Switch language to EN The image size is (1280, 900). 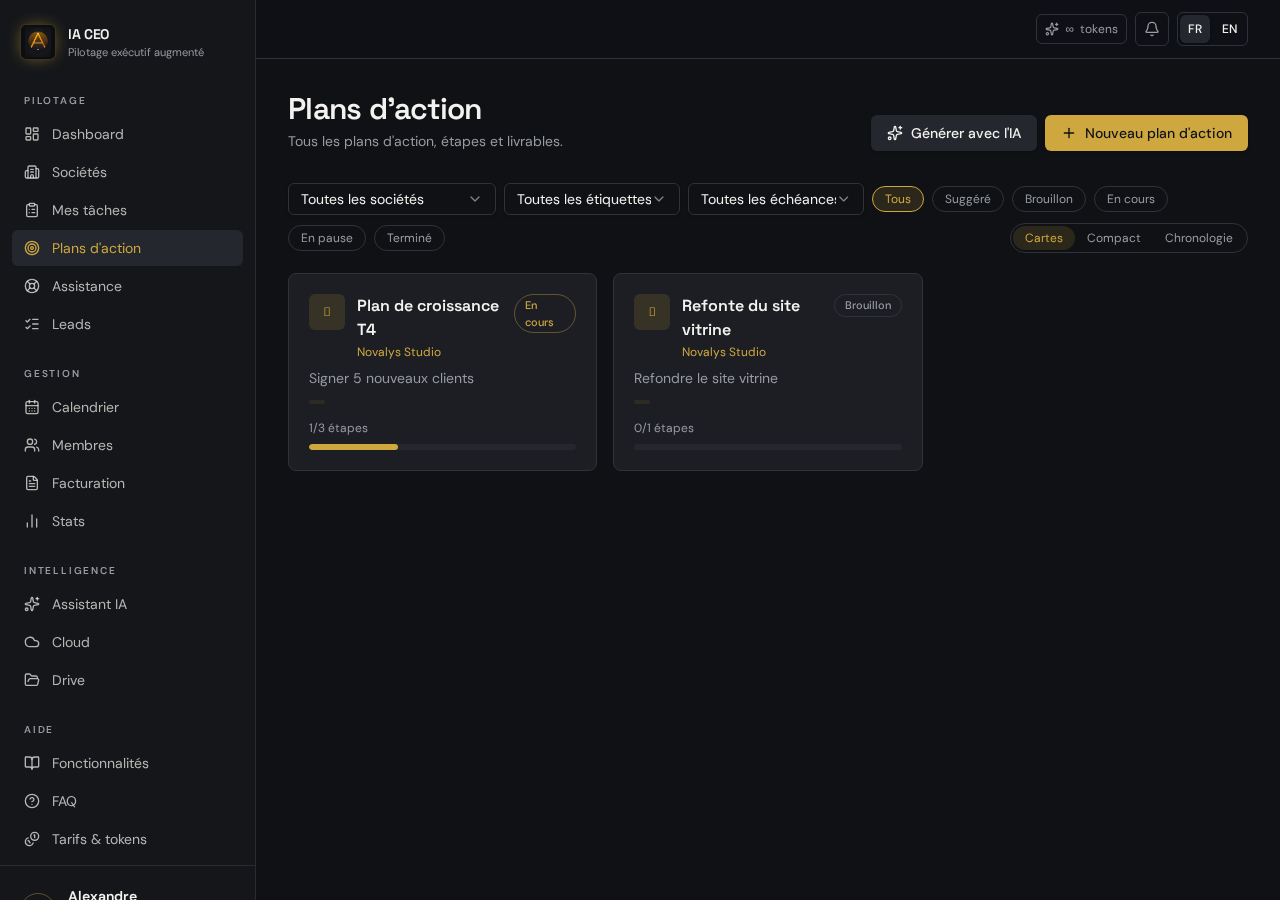(x=1230, y=29)
